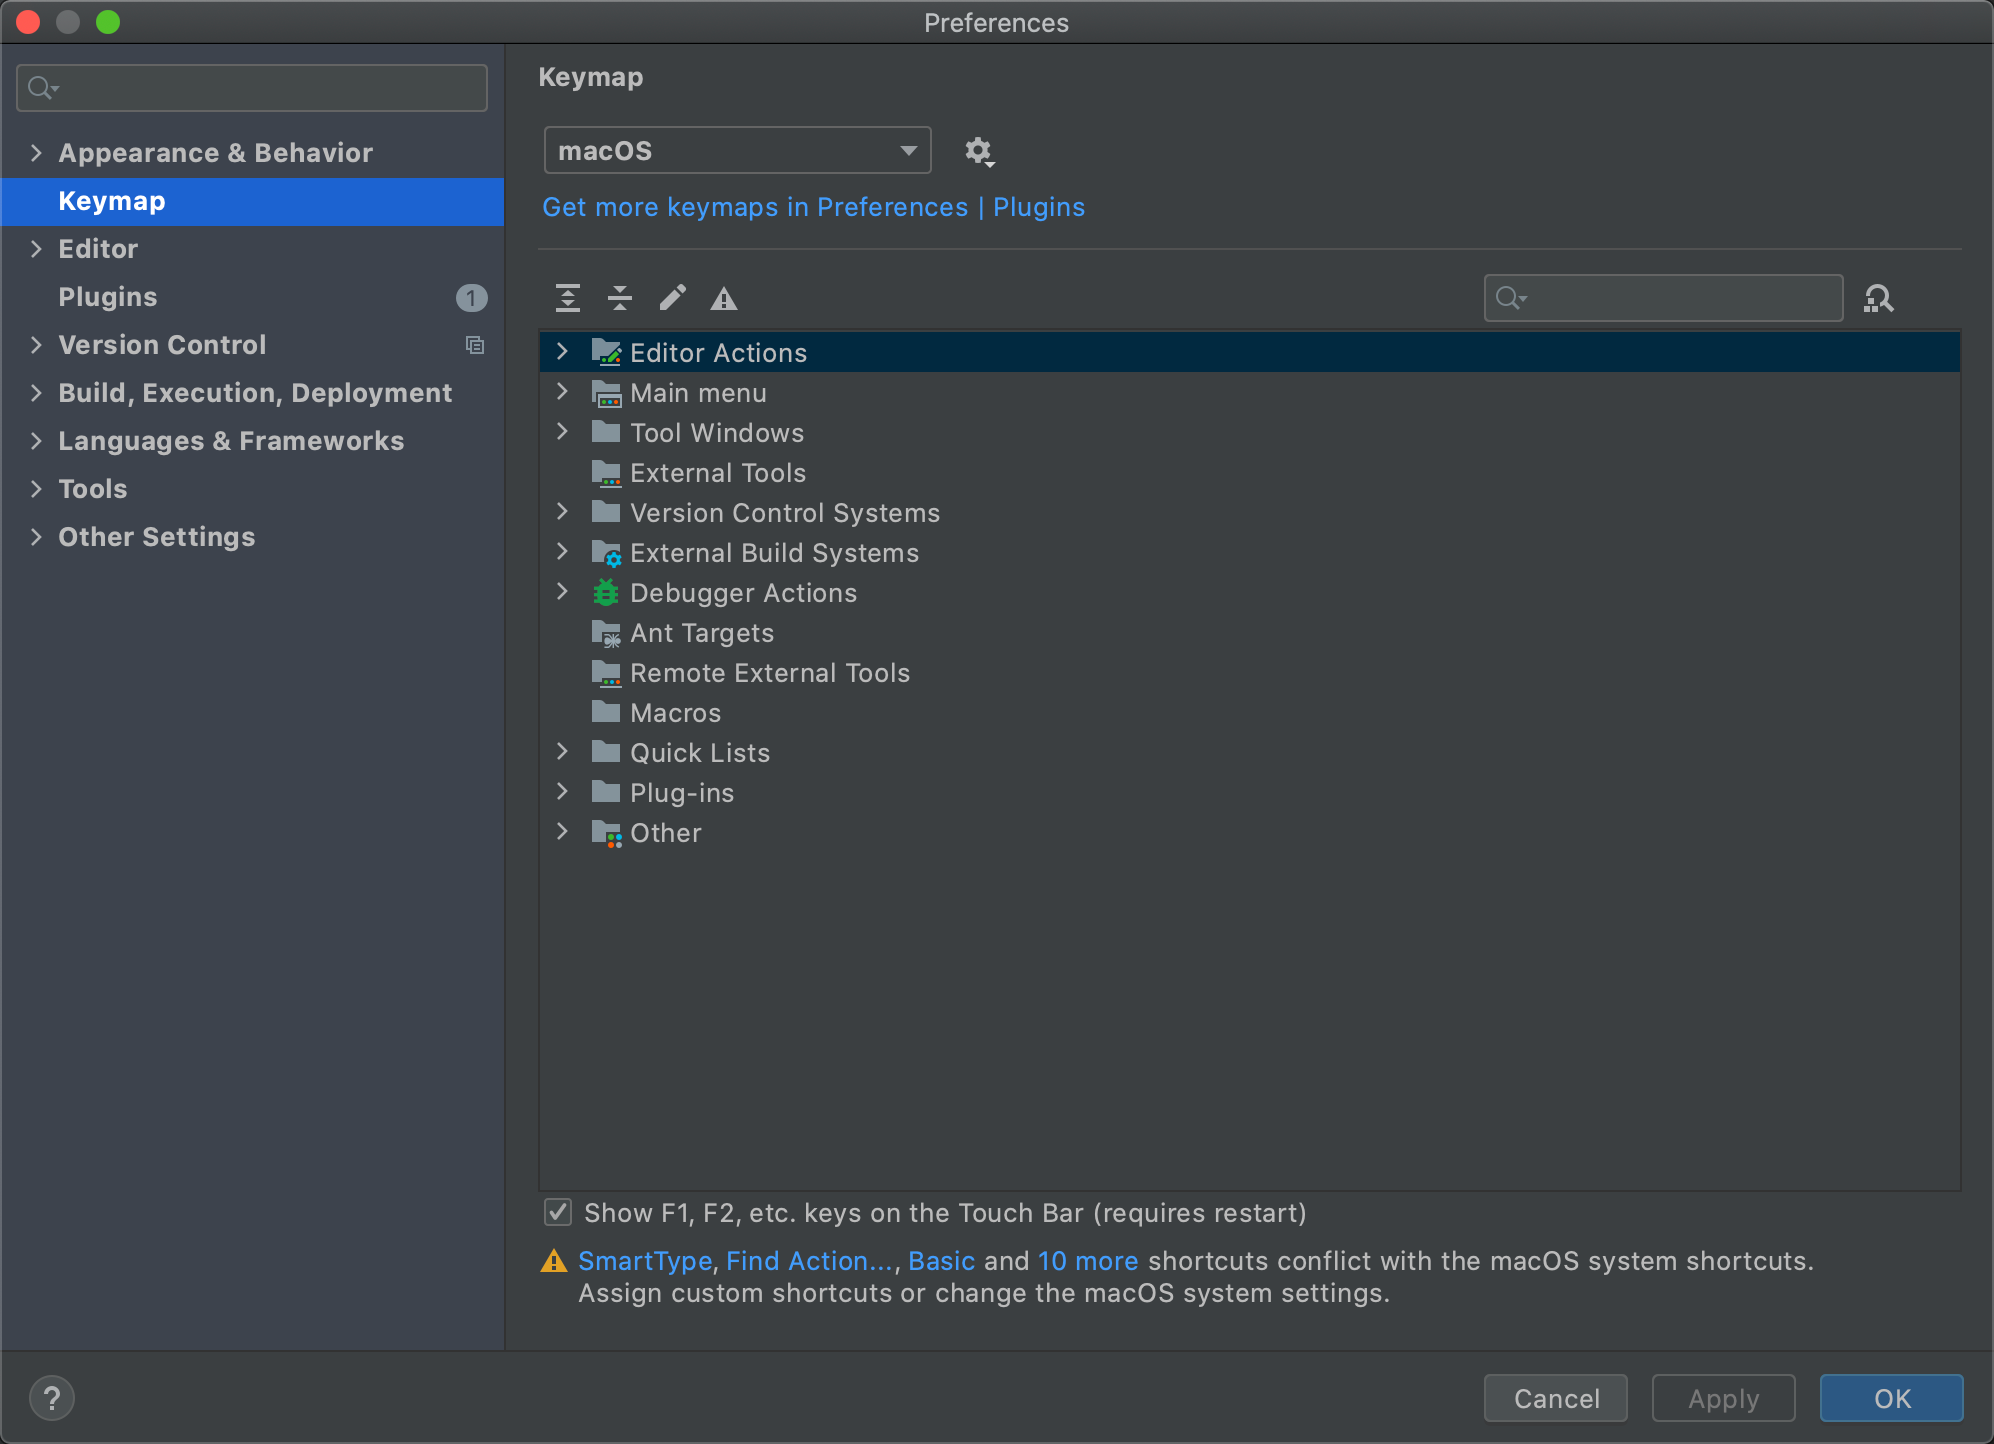This screenshot has width=1994, height=1444.
Task: Open the '10 more' conflicts link
Action: (x=1088, y=1261)
